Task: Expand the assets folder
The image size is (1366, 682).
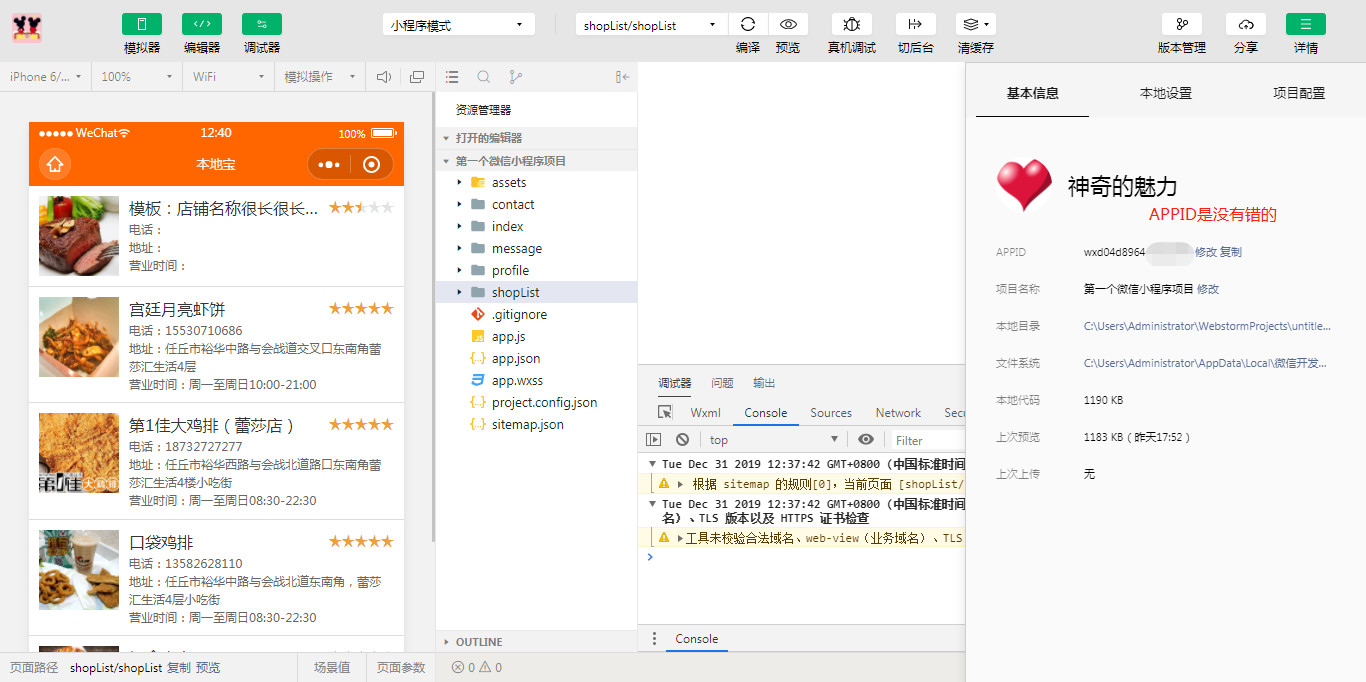Action: tap(536, 182)
